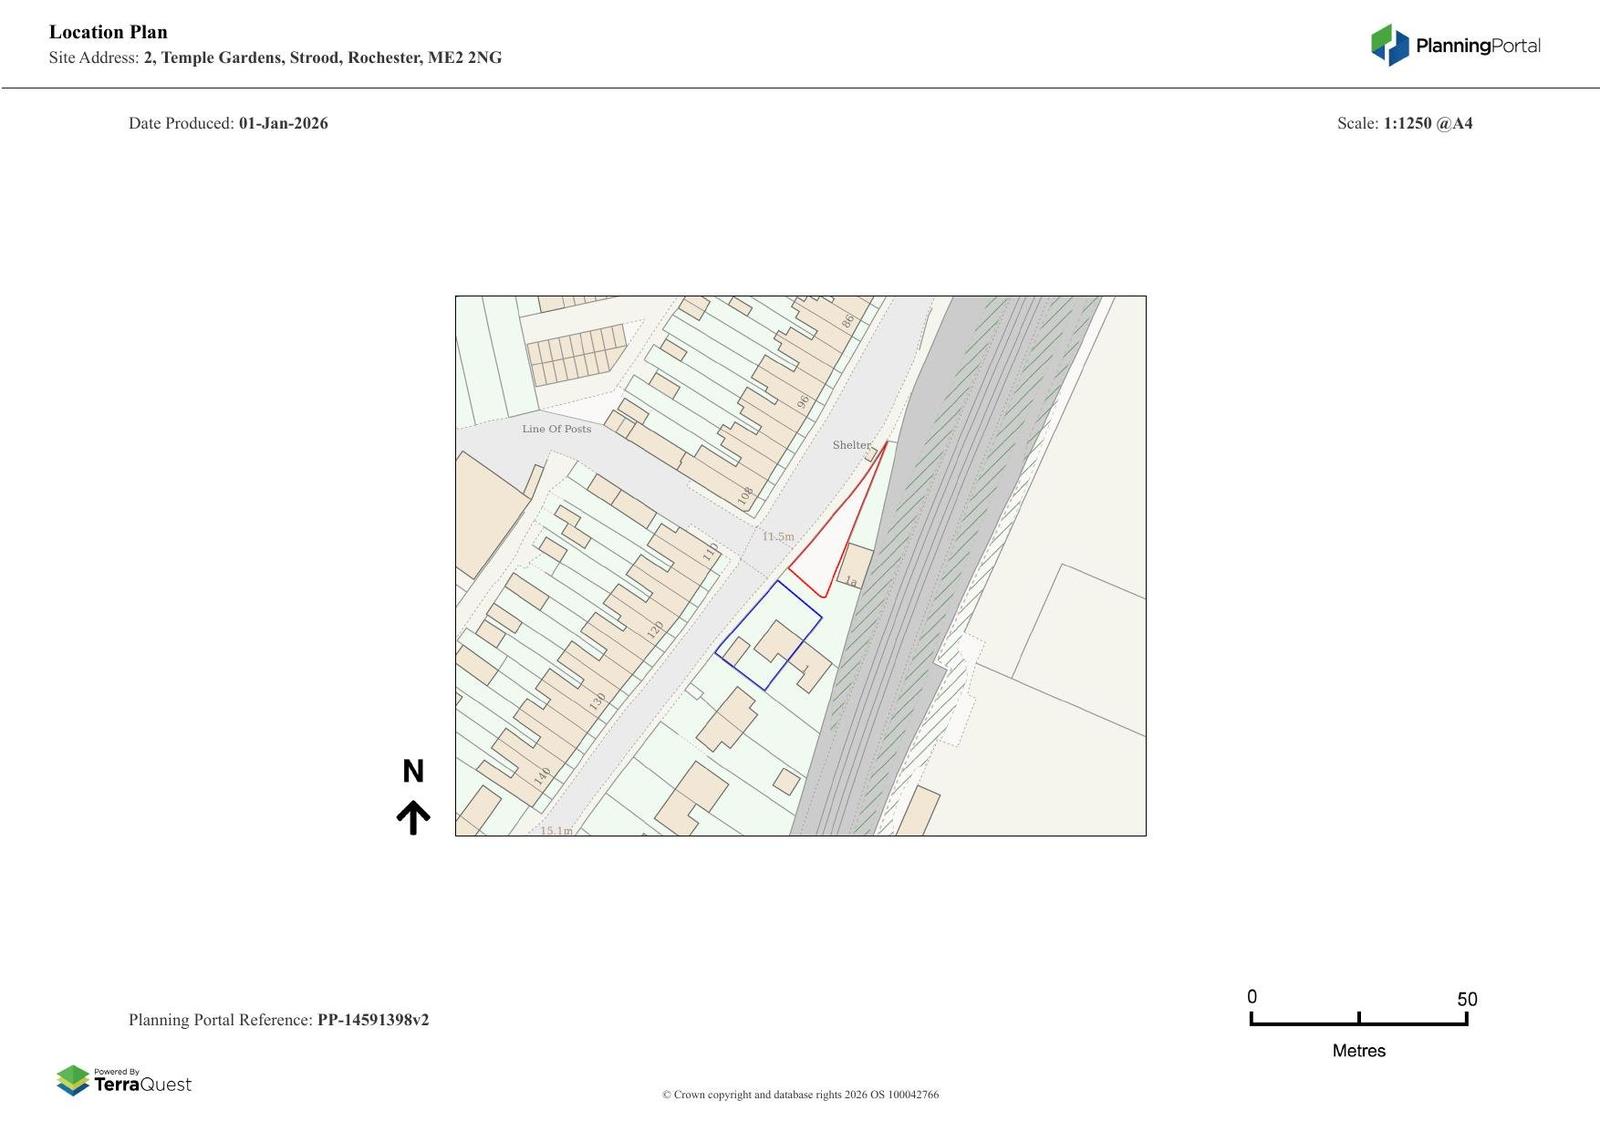Click the '50' scale bar value
The height and width of the screenshot is (1132, 1600).
1467,999
